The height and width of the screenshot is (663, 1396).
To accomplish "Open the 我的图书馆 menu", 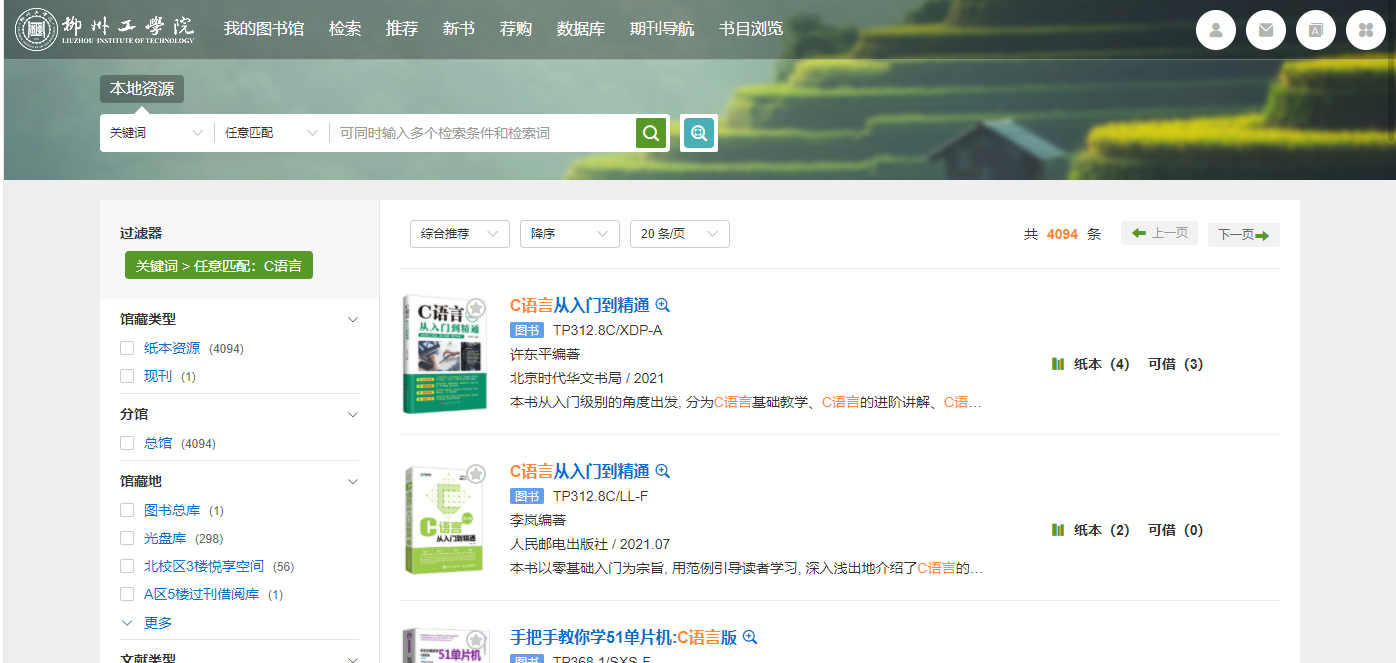I will pyautogui.click(x=264, y=29).
